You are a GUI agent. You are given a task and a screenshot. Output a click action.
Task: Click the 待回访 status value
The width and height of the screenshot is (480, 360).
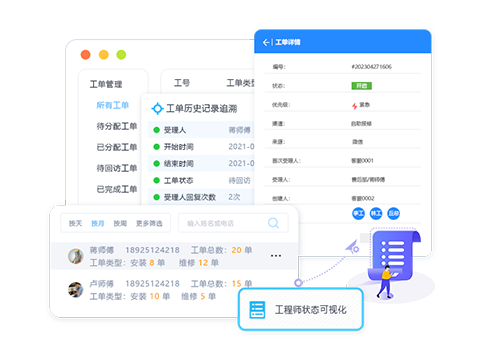coord(239,180)
